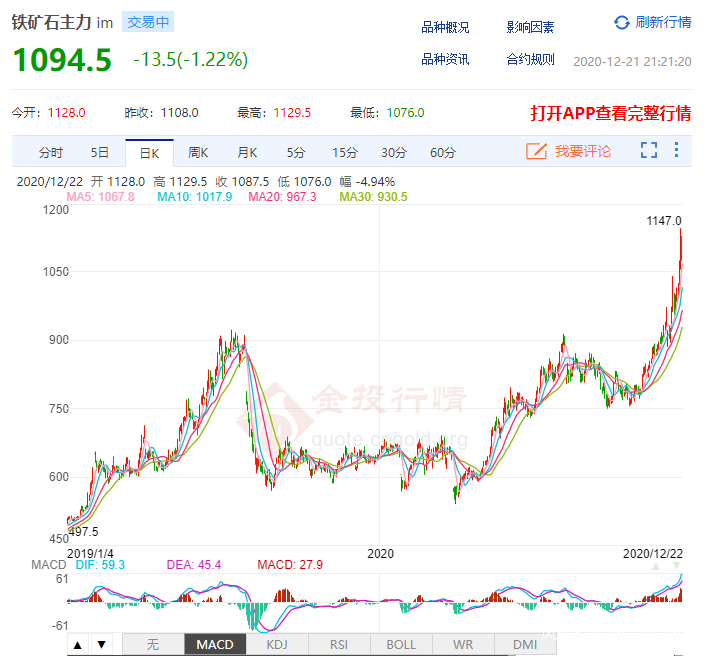Click the 铁矿石主力 im title
Image resolution: width=709 pixels, height=656 pixels.
62,22
